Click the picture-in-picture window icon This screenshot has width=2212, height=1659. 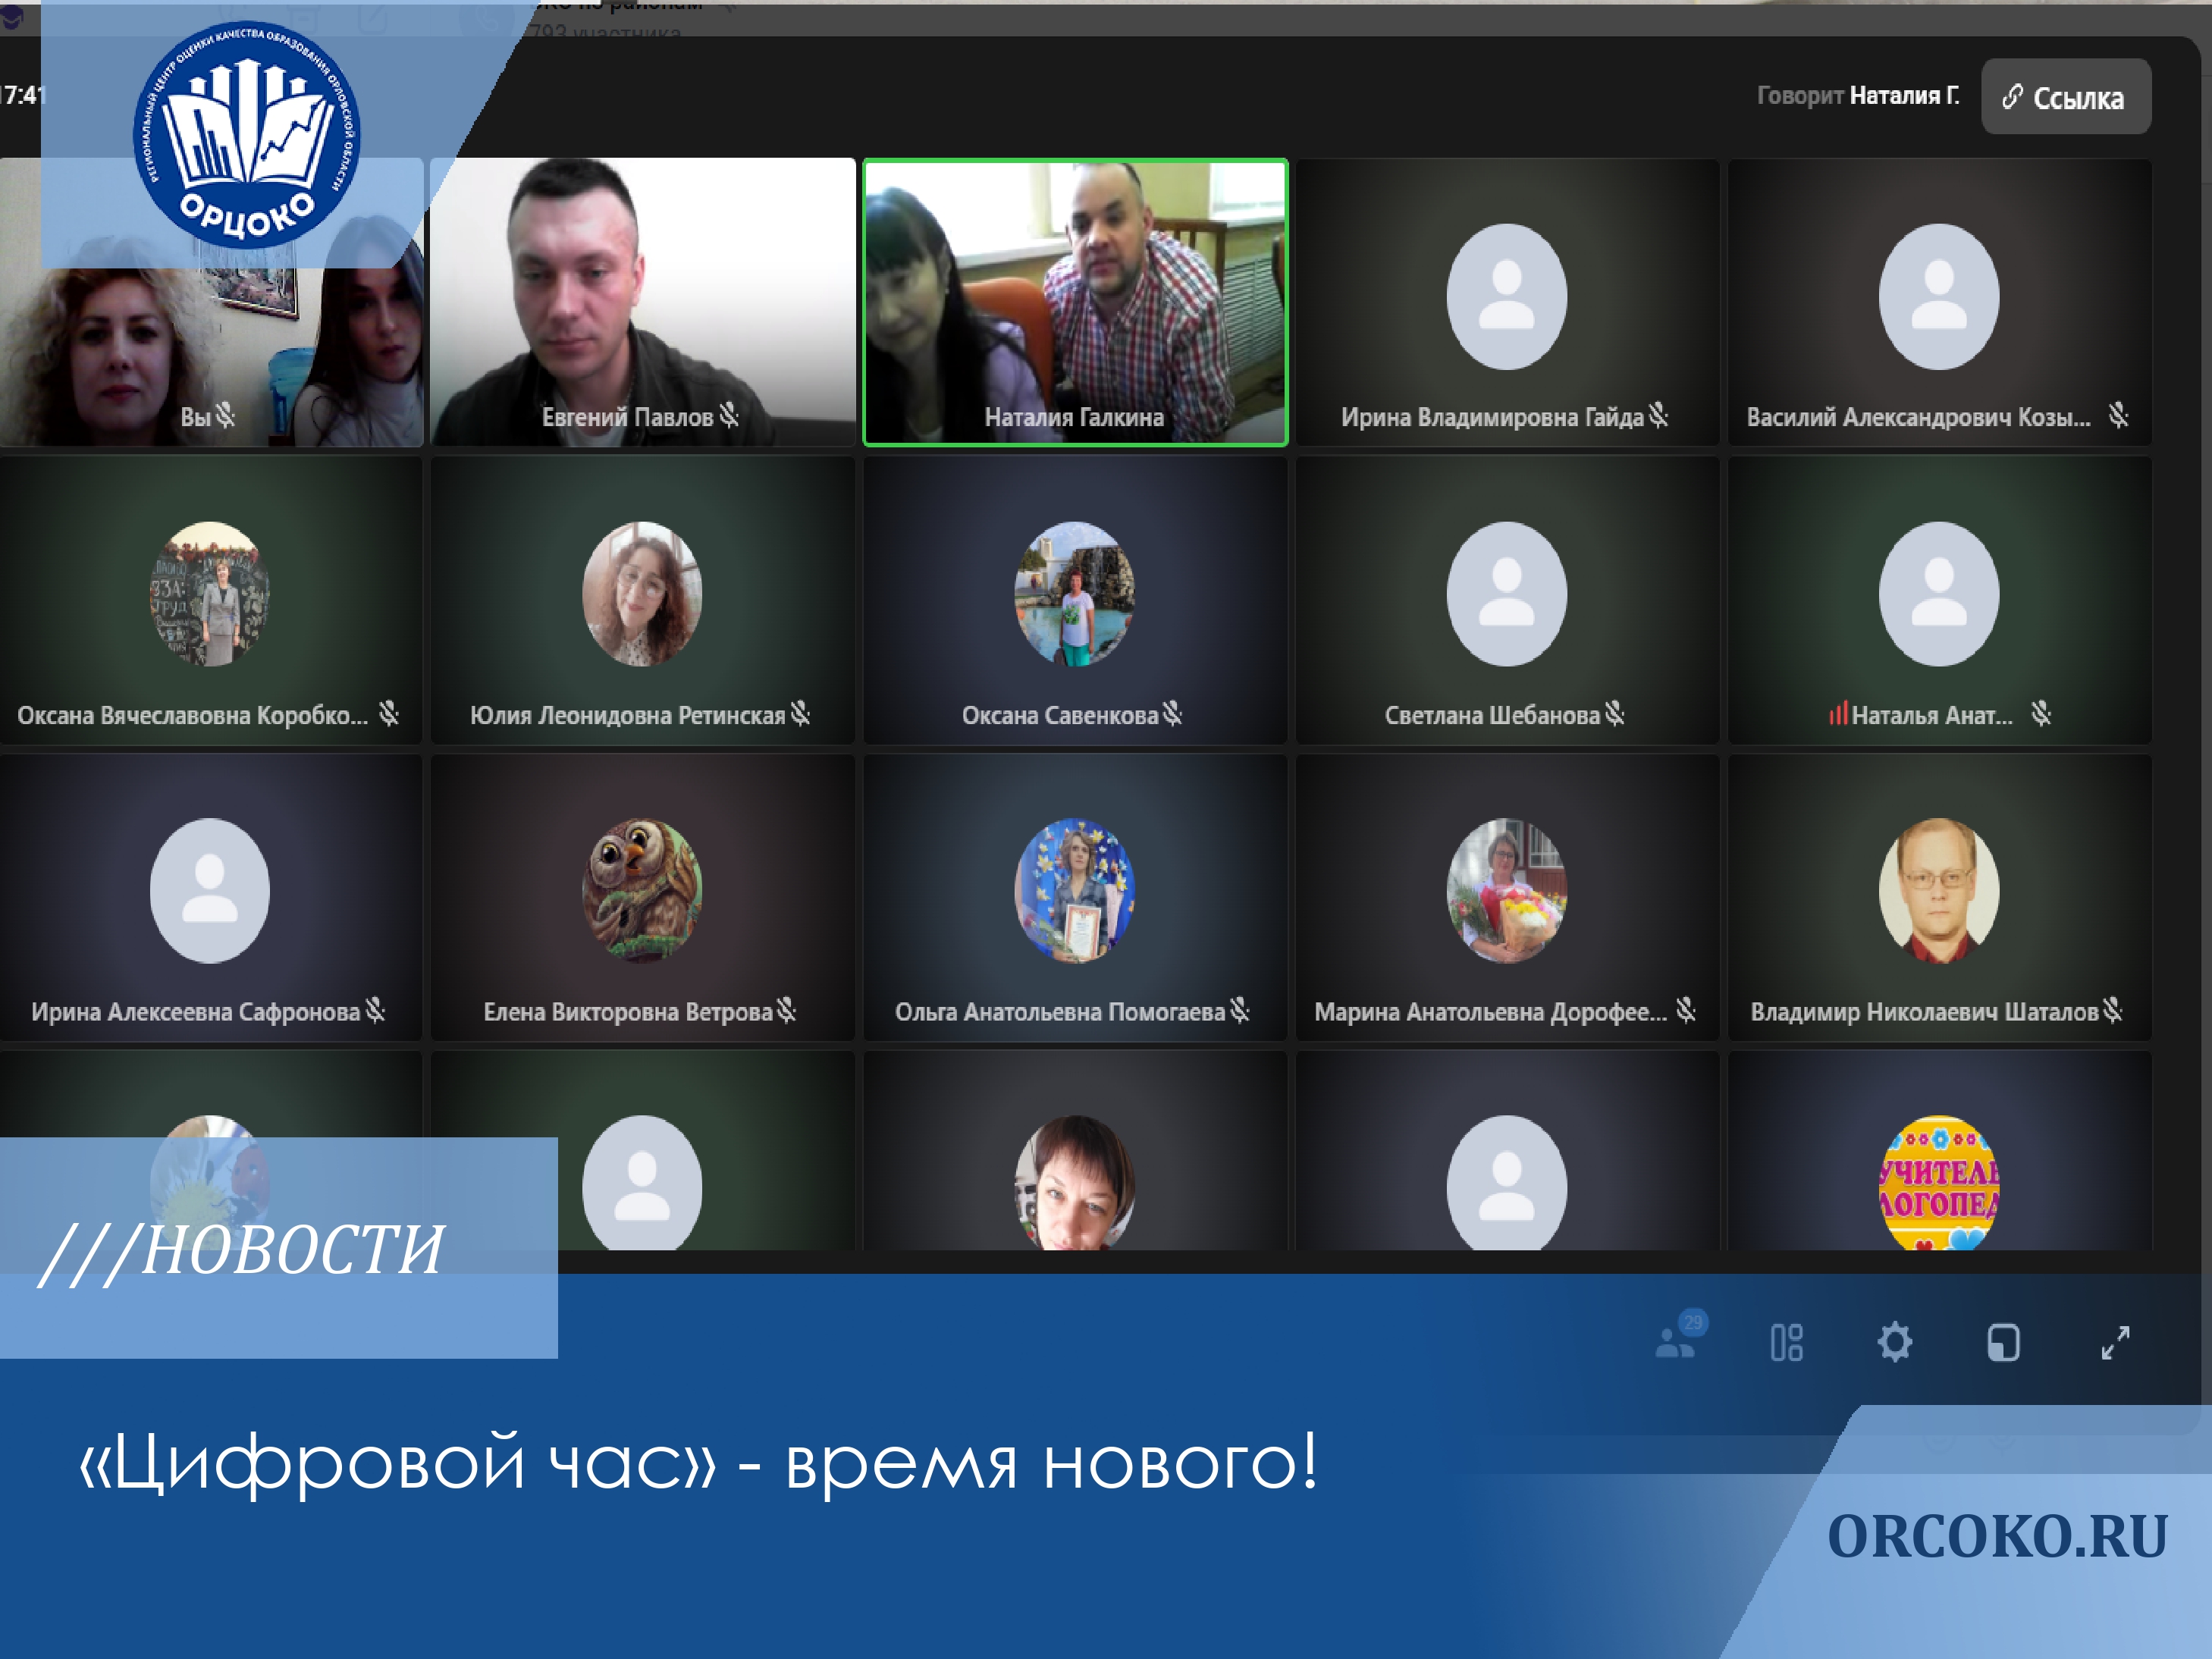(x=2003, y=1342)
